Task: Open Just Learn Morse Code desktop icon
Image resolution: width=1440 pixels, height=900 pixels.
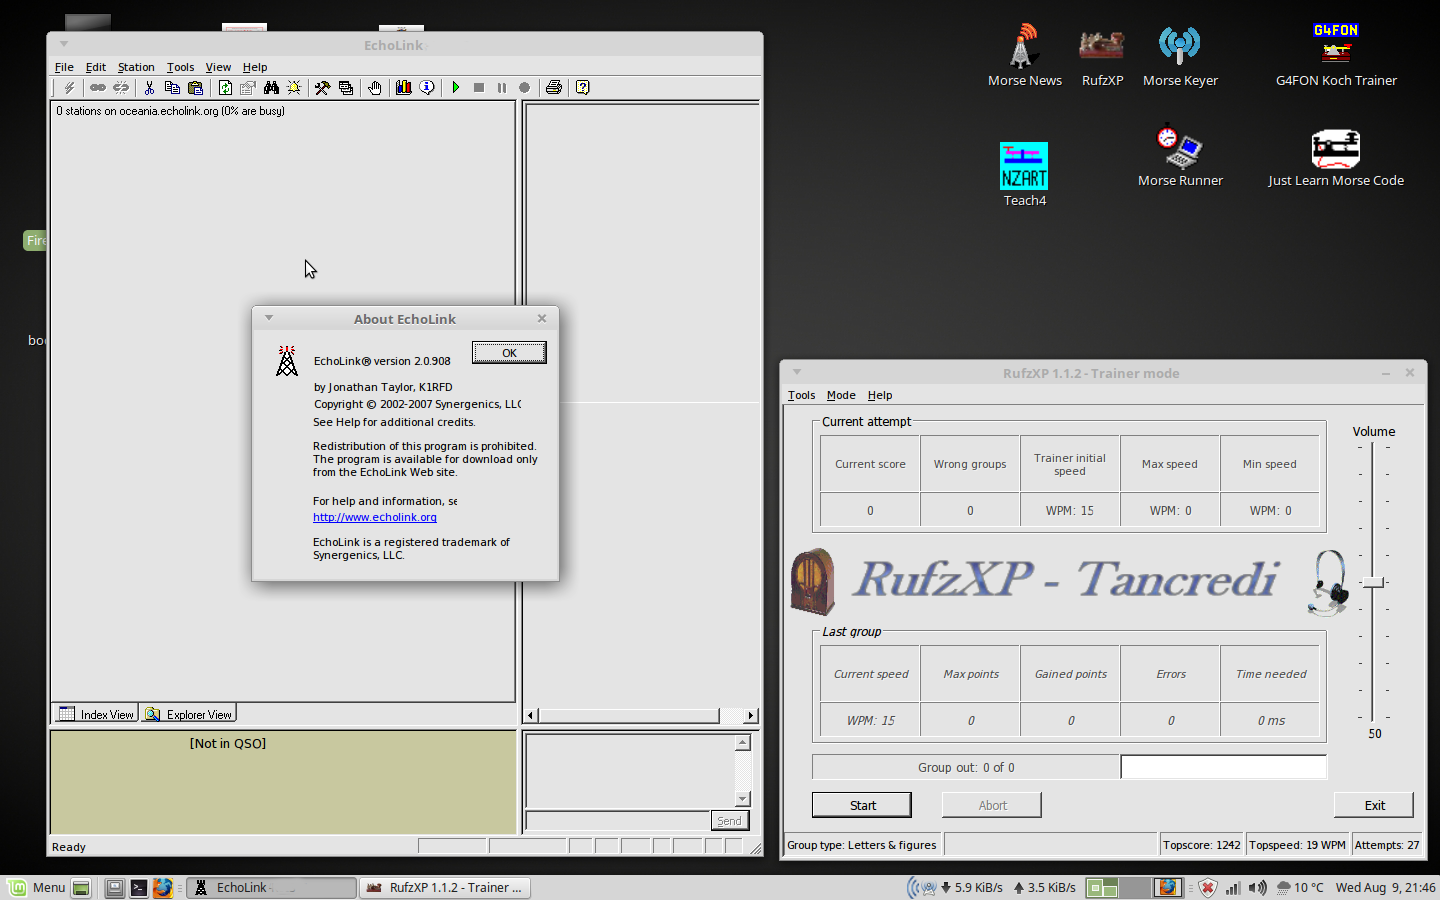Action: point(1336,157)
